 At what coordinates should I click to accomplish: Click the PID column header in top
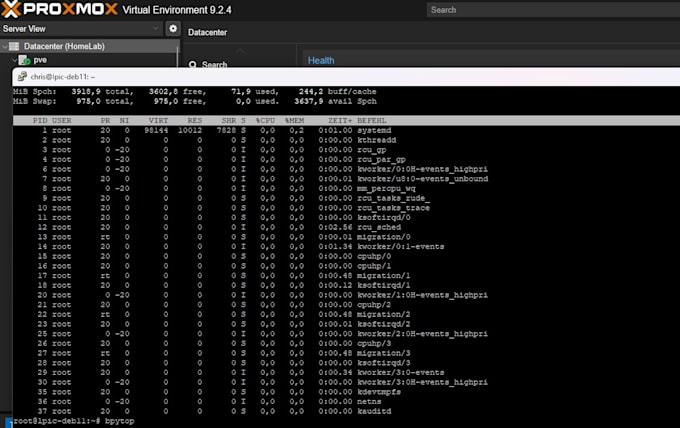40,121
